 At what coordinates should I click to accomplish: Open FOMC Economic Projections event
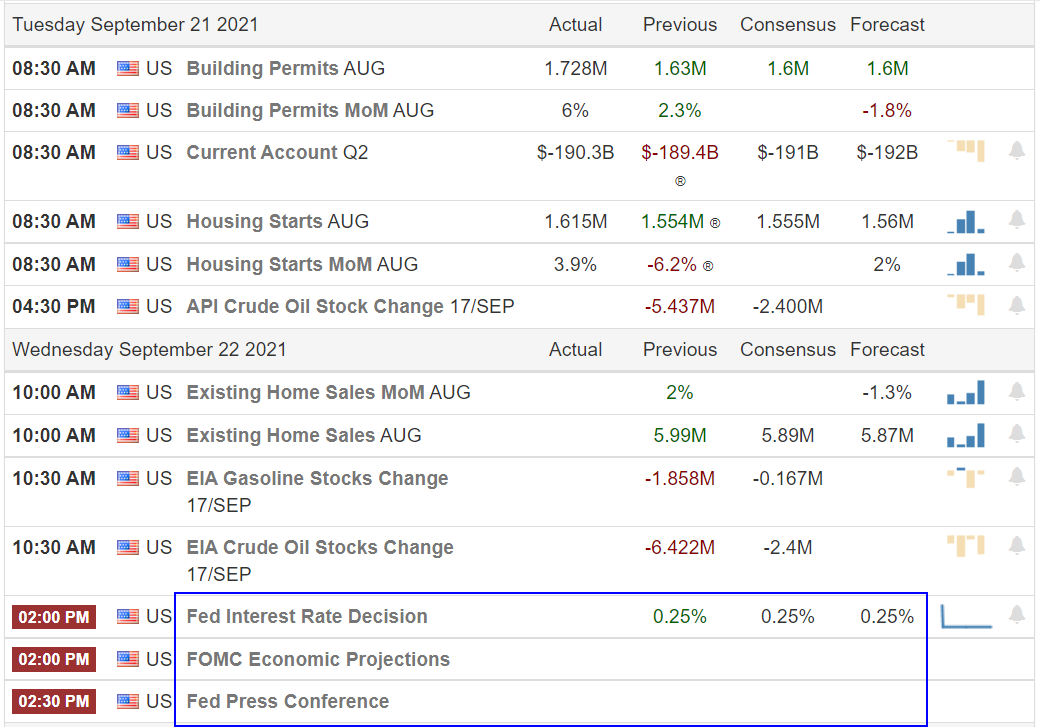(x=318, y=659)
